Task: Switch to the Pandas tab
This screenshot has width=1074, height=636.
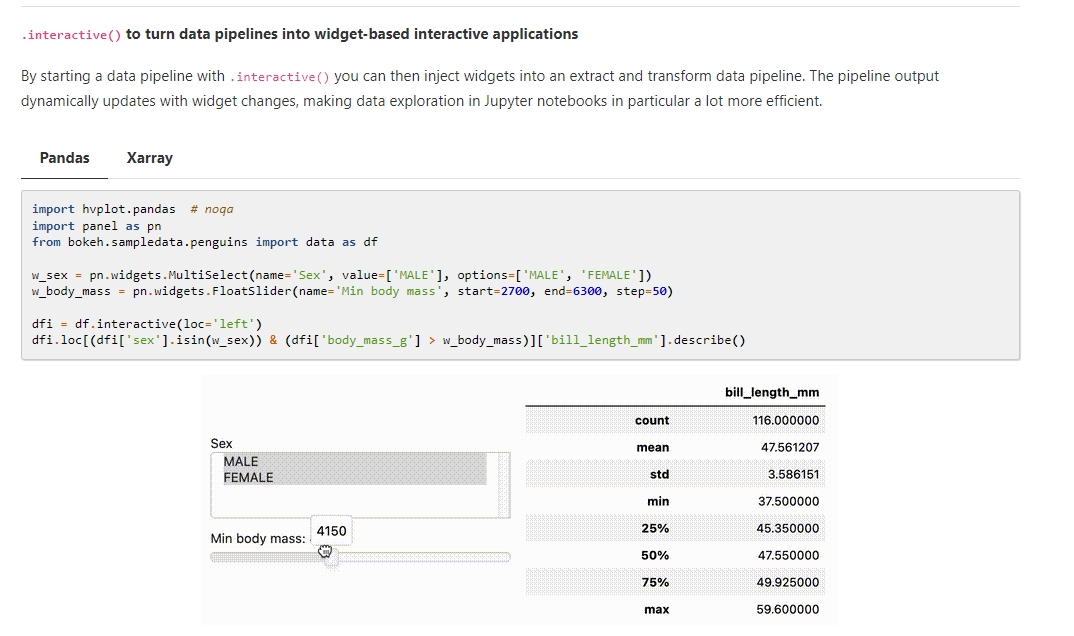Action: (64, 157)
